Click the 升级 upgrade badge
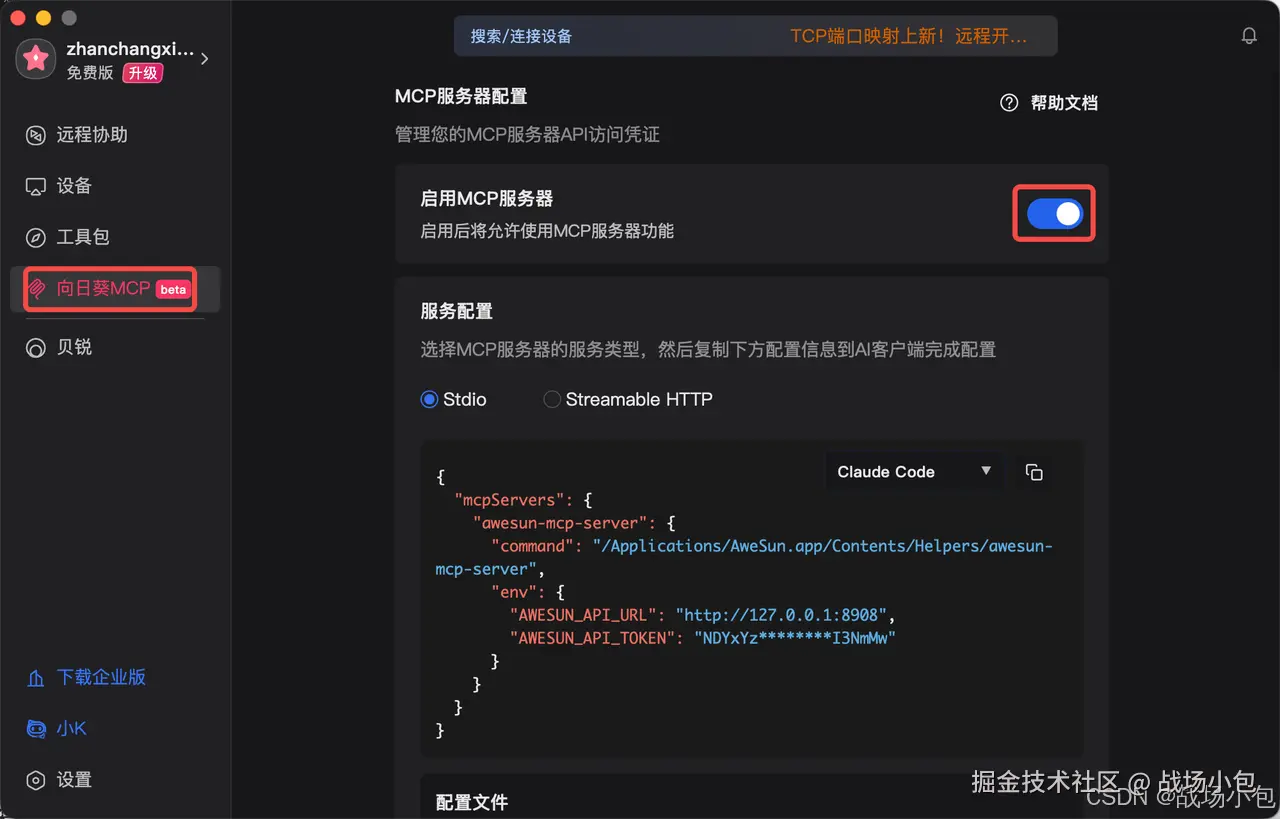 142,73
